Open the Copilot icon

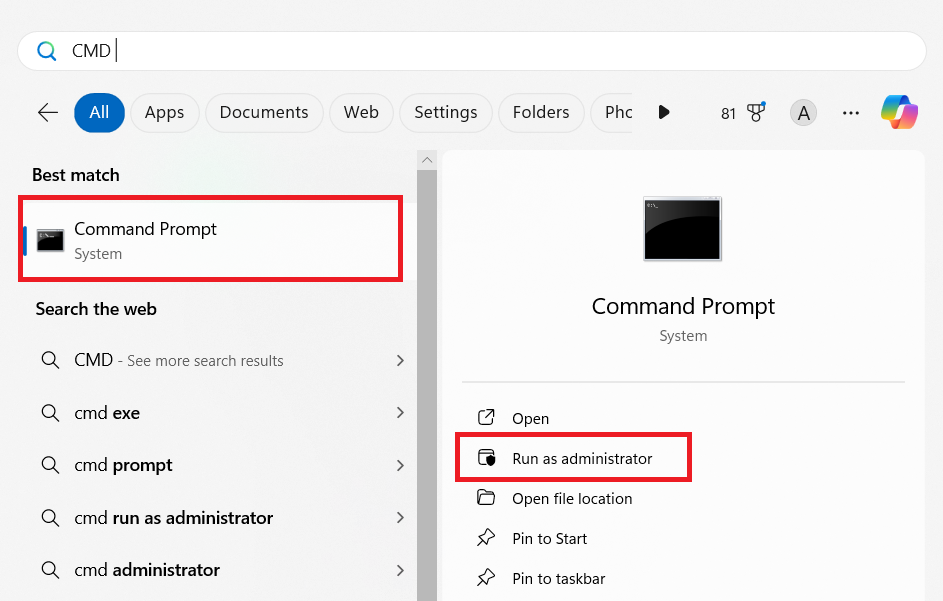coord(899,113)
